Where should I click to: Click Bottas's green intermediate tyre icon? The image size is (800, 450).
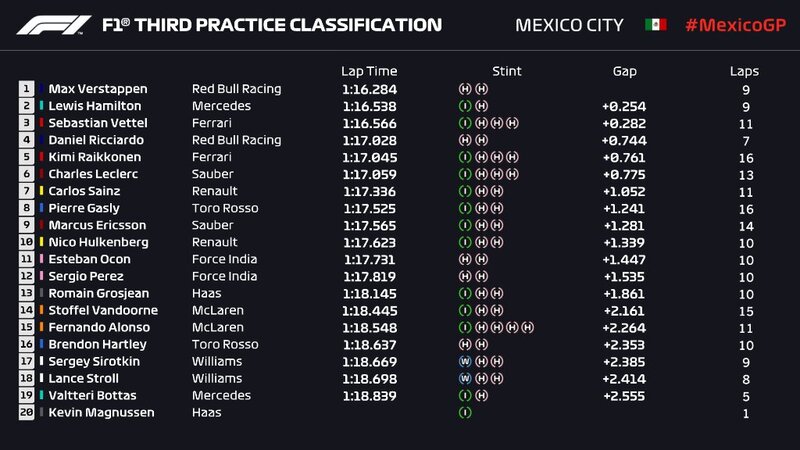coord(464,395)
